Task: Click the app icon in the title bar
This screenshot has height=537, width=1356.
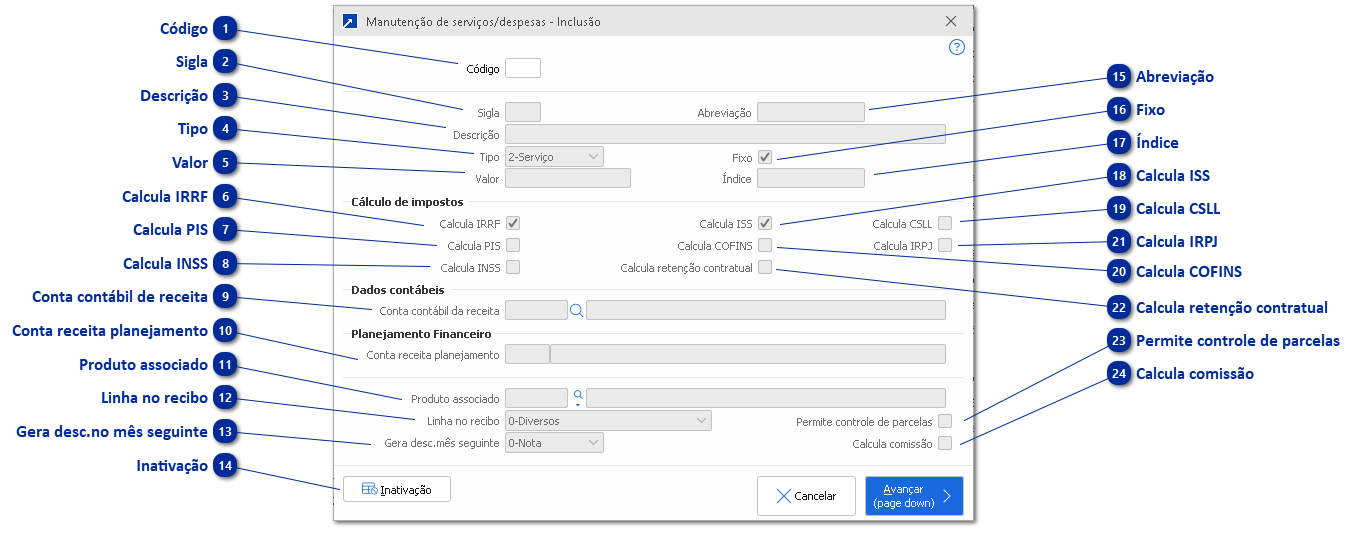Action: (349, 21)
